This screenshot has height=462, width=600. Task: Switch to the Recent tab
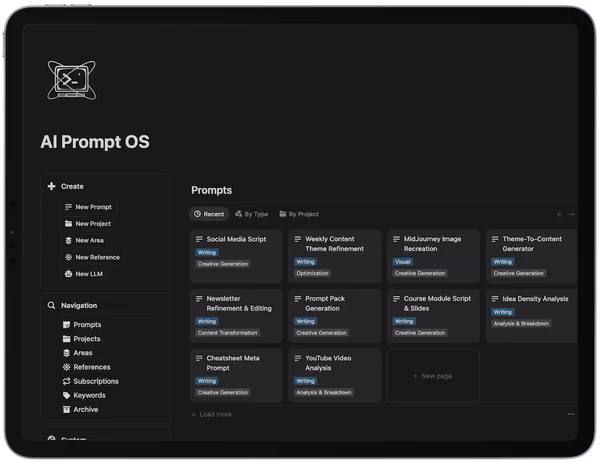click(x=209, y=214)
